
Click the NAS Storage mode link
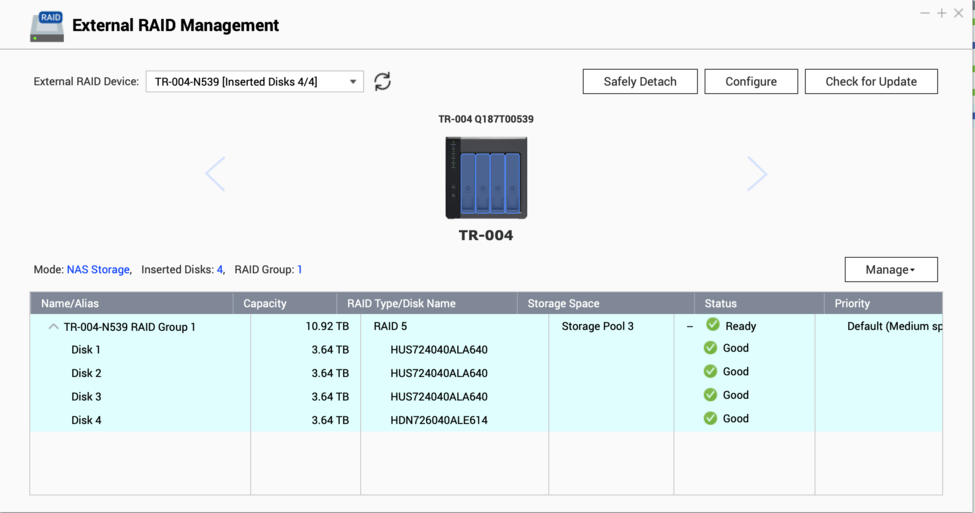(x=98, y=269)
